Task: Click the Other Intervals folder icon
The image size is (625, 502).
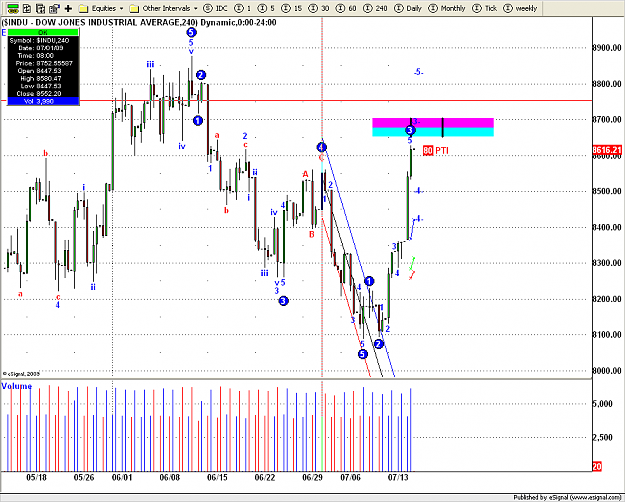Action: tap(134, 8)
